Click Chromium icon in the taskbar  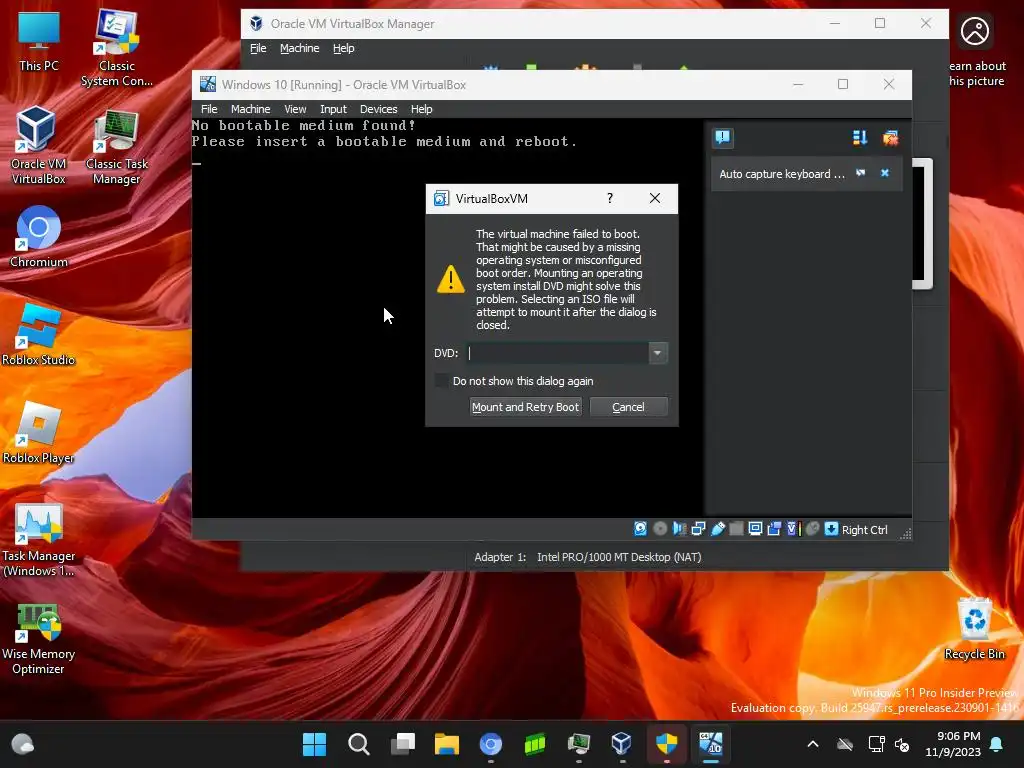(x=490, y=744)
